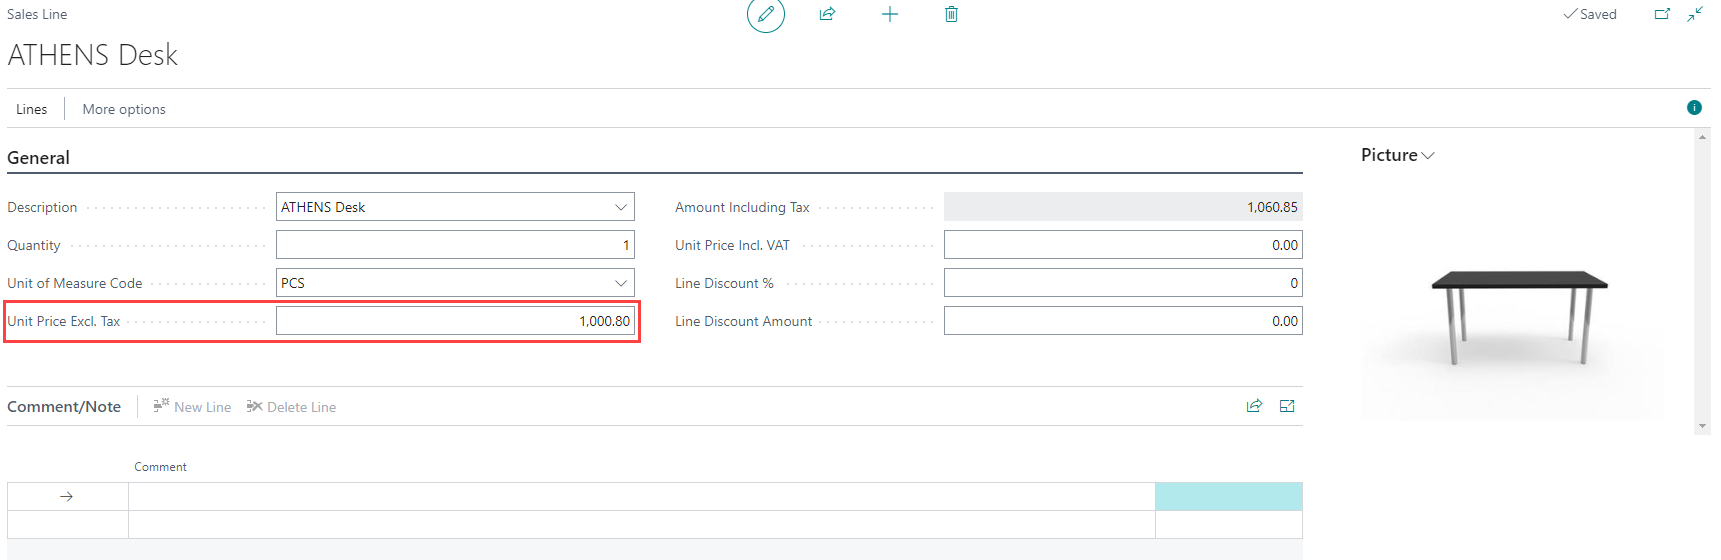The width and height of the screenshot is (1721, 560).
Task: Click the trash can delete icon
Action: tap(951, 14)
